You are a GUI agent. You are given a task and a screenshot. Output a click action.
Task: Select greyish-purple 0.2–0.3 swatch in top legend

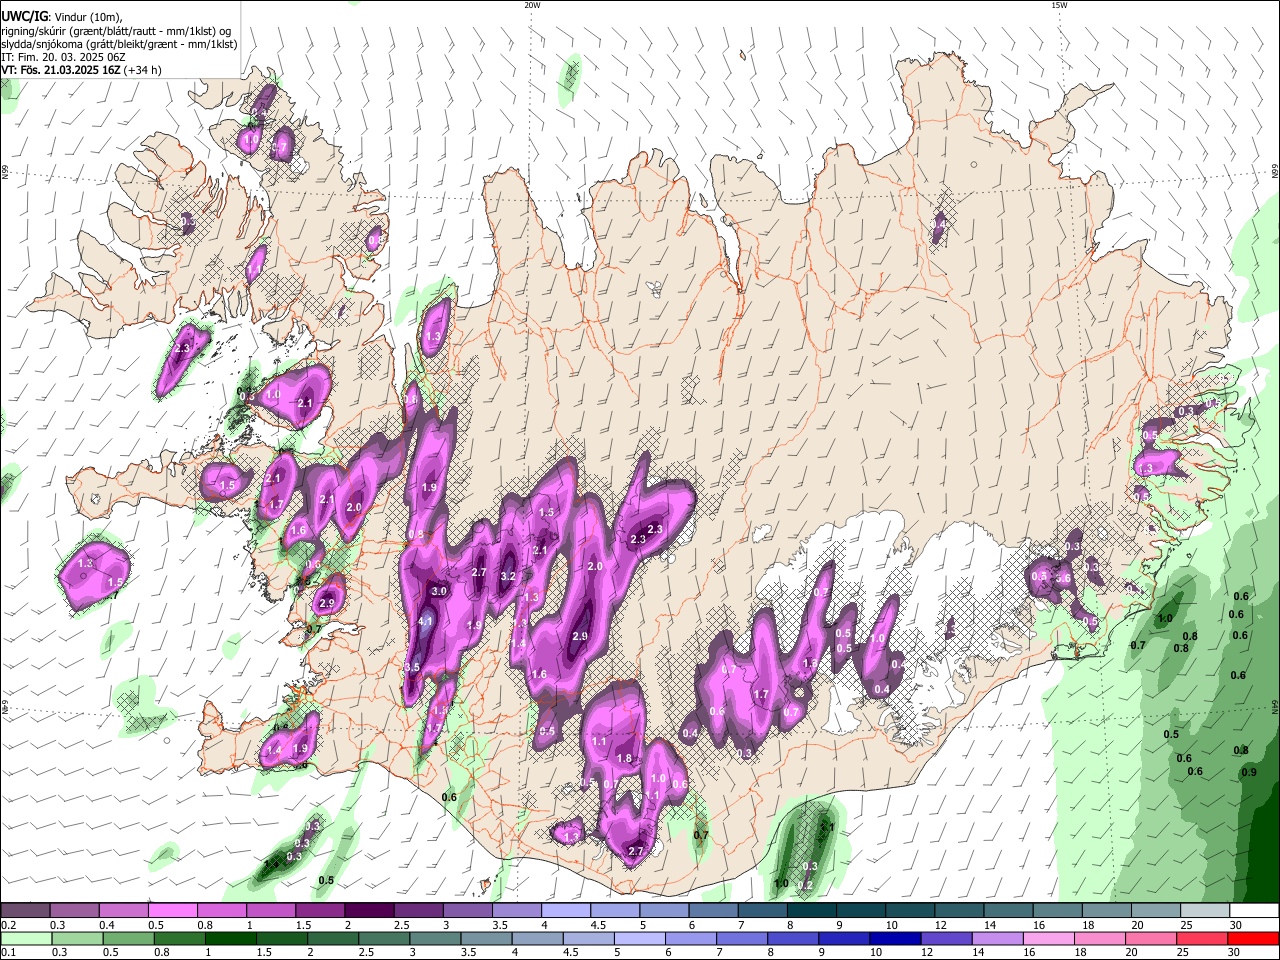coord(25,911)
